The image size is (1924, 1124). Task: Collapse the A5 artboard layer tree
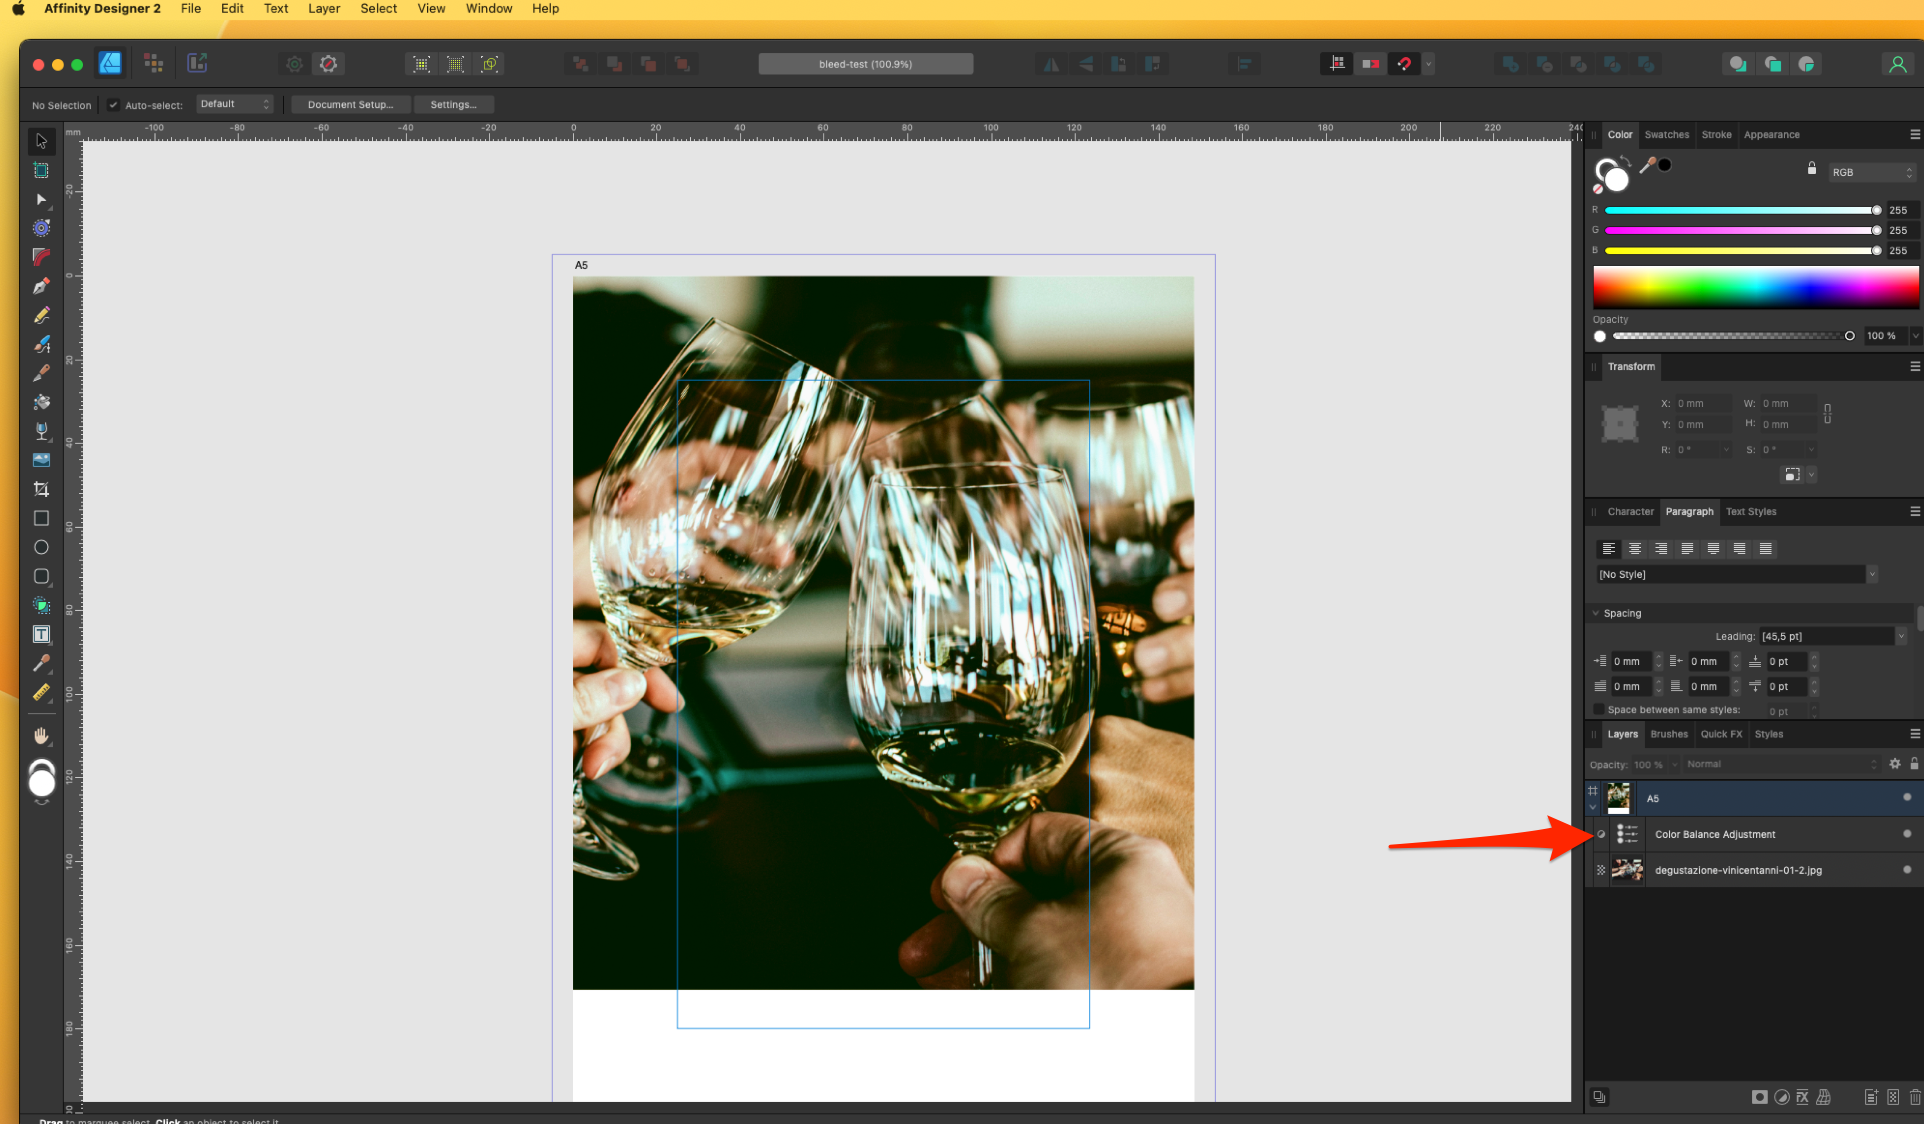click(x=1593, y=806)
